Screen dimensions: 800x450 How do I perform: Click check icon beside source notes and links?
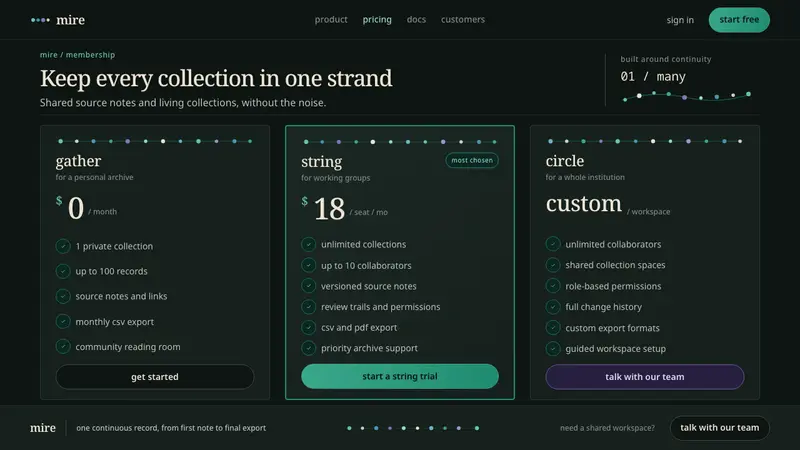coord(63,296)
